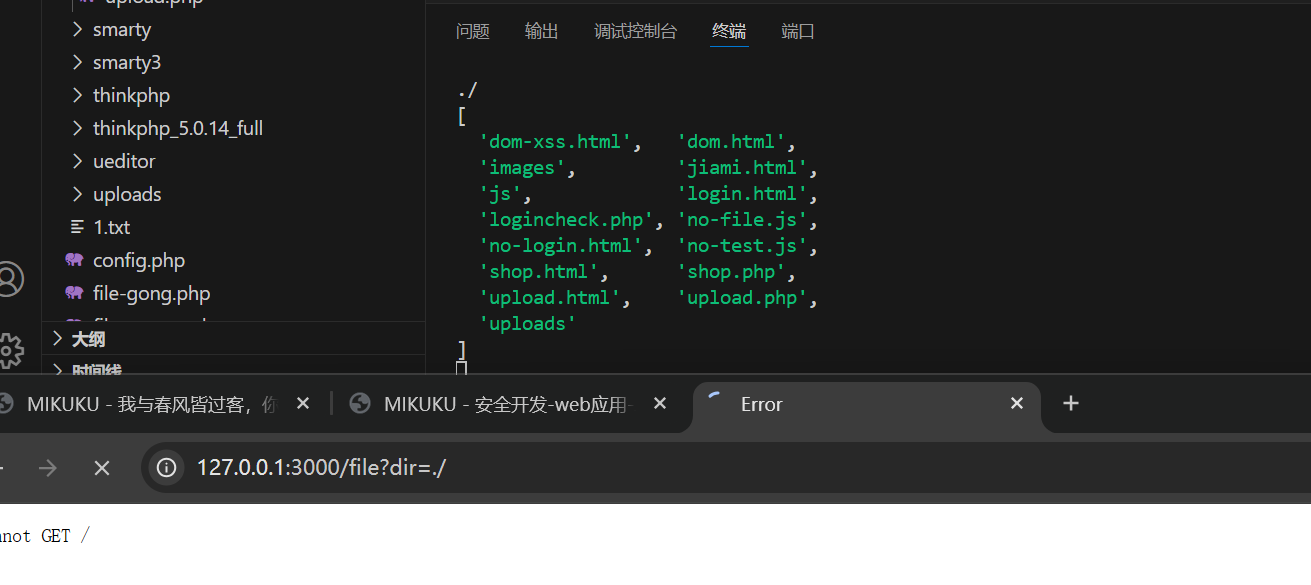Screen dimensions: 1311x585
Task: Click 'shop.html' in terminal output
Action: click(x=539, y=272)
